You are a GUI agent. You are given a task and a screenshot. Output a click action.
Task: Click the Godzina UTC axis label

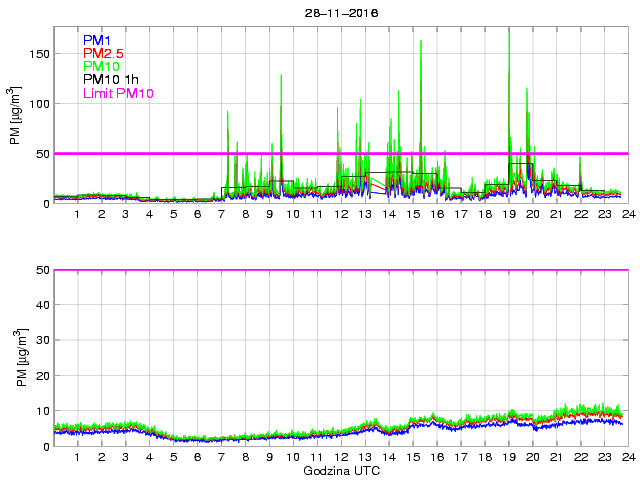(340, 470)
